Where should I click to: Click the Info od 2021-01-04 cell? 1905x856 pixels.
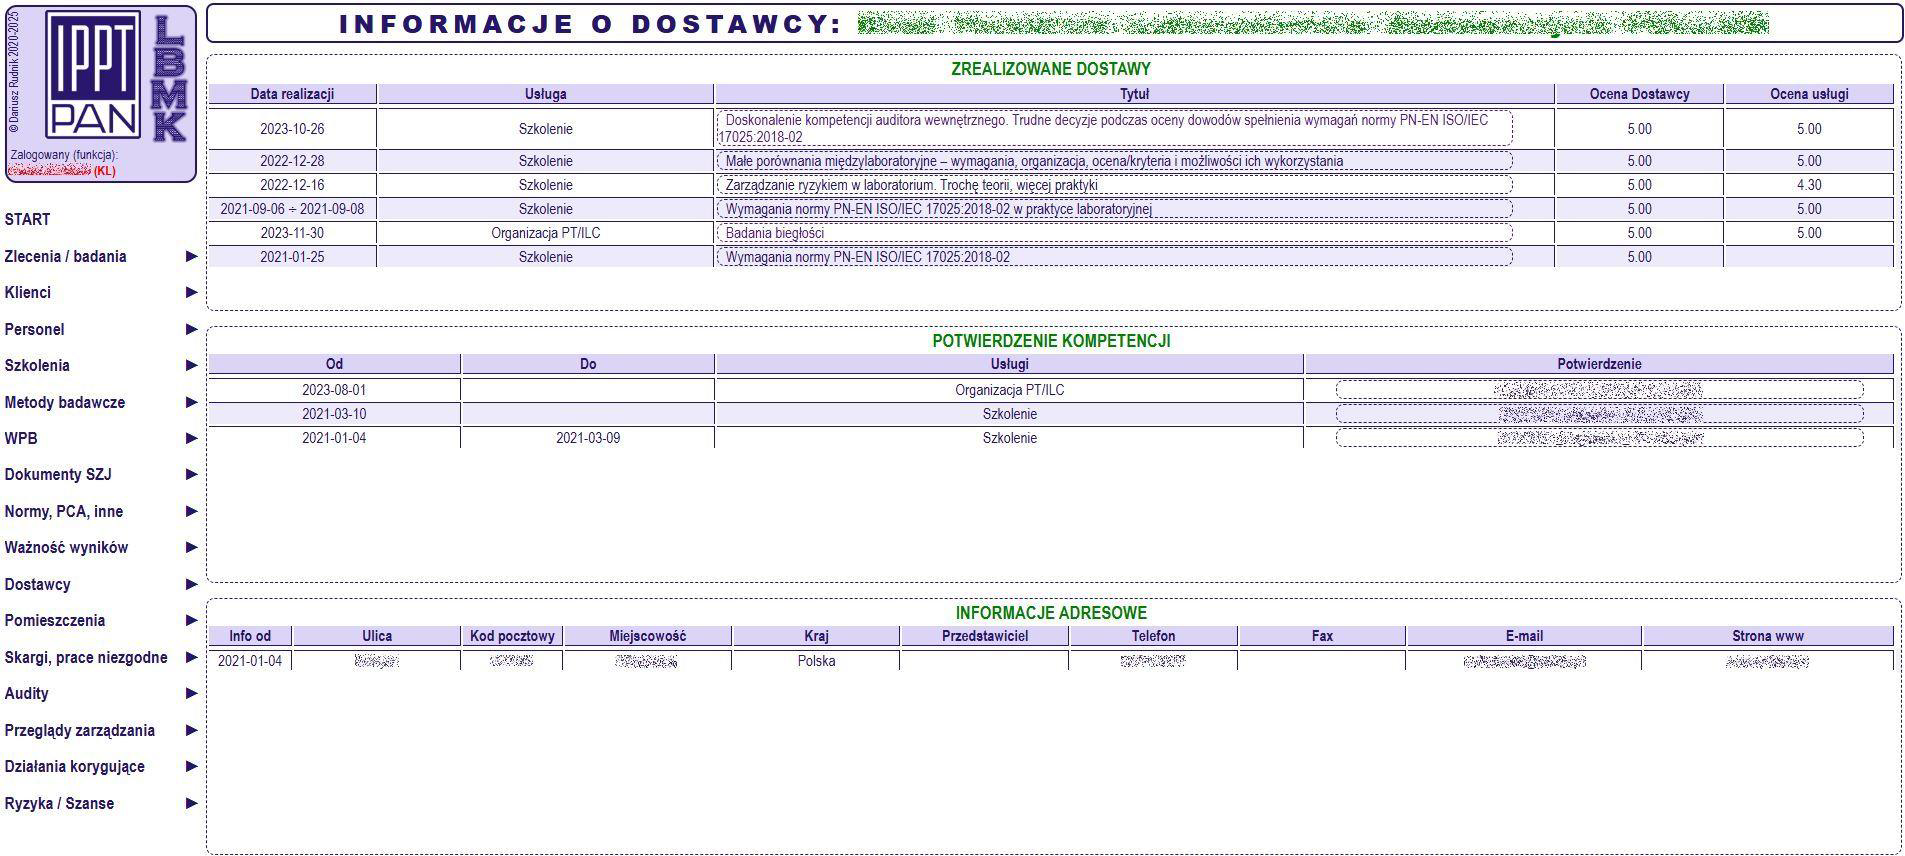(250, 661)
